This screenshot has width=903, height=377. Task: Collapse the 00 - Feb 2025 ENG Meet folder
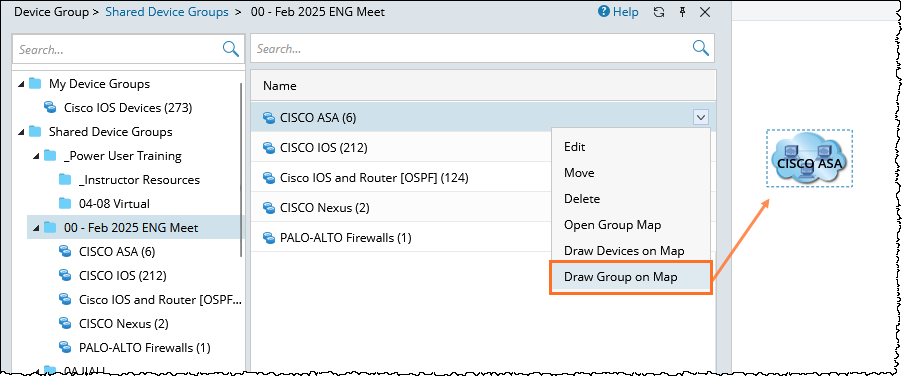[36, 228]
